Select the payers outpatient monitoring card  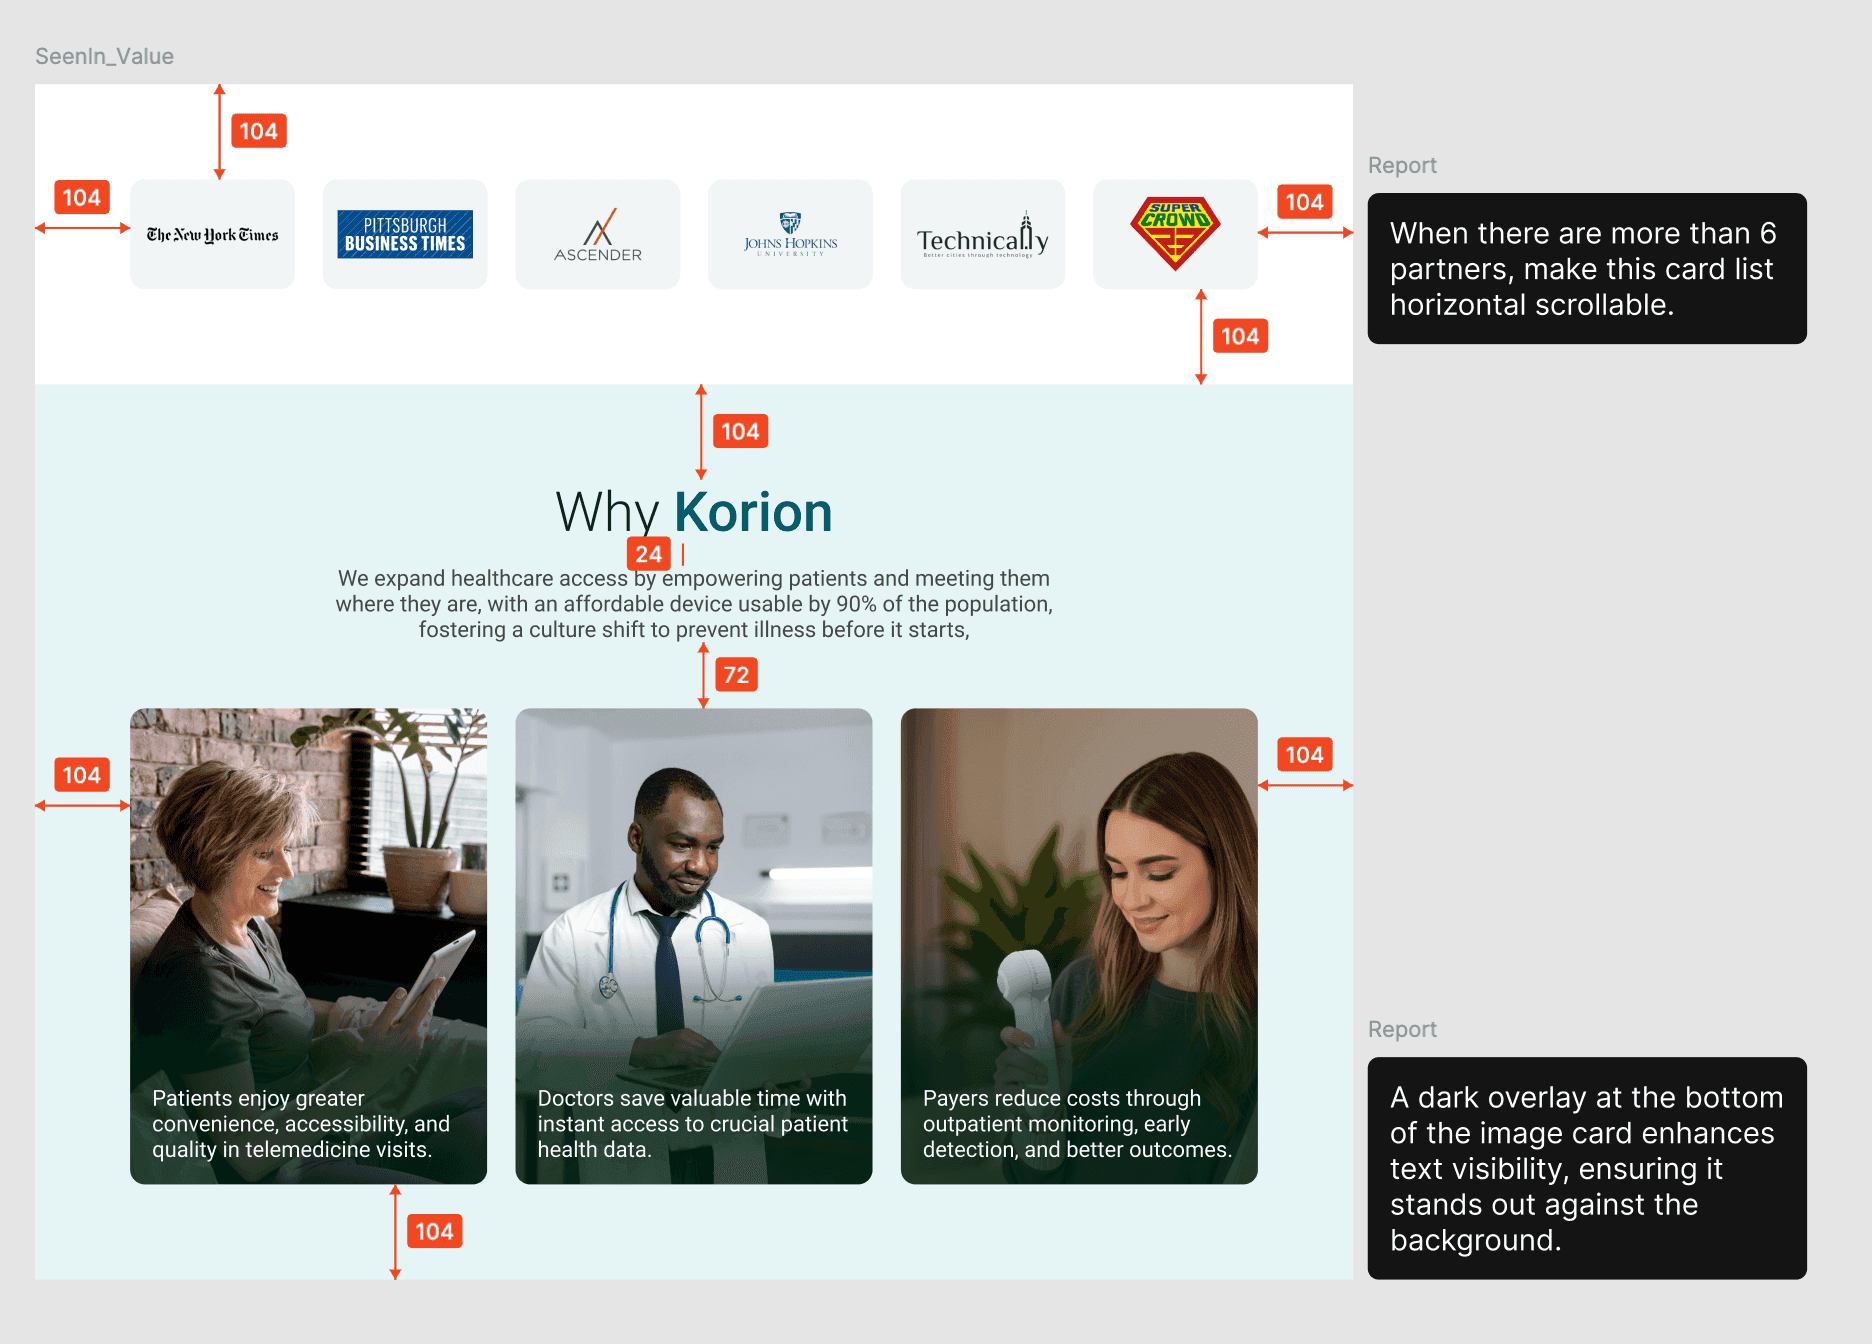pos(1078,943)
